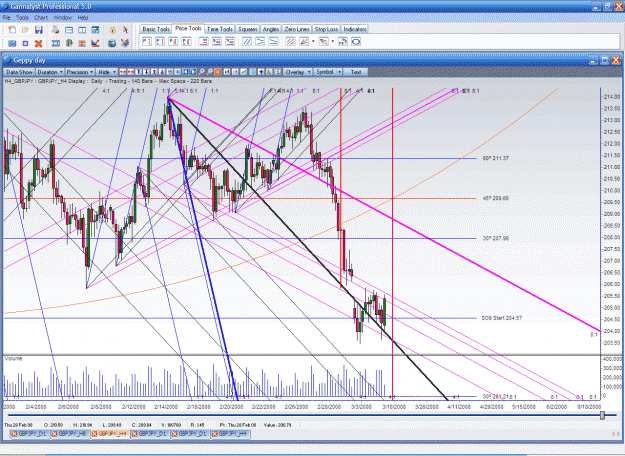Click the Print icon in main toolbar
Screen dimensions: 625x456
point(55,30)
